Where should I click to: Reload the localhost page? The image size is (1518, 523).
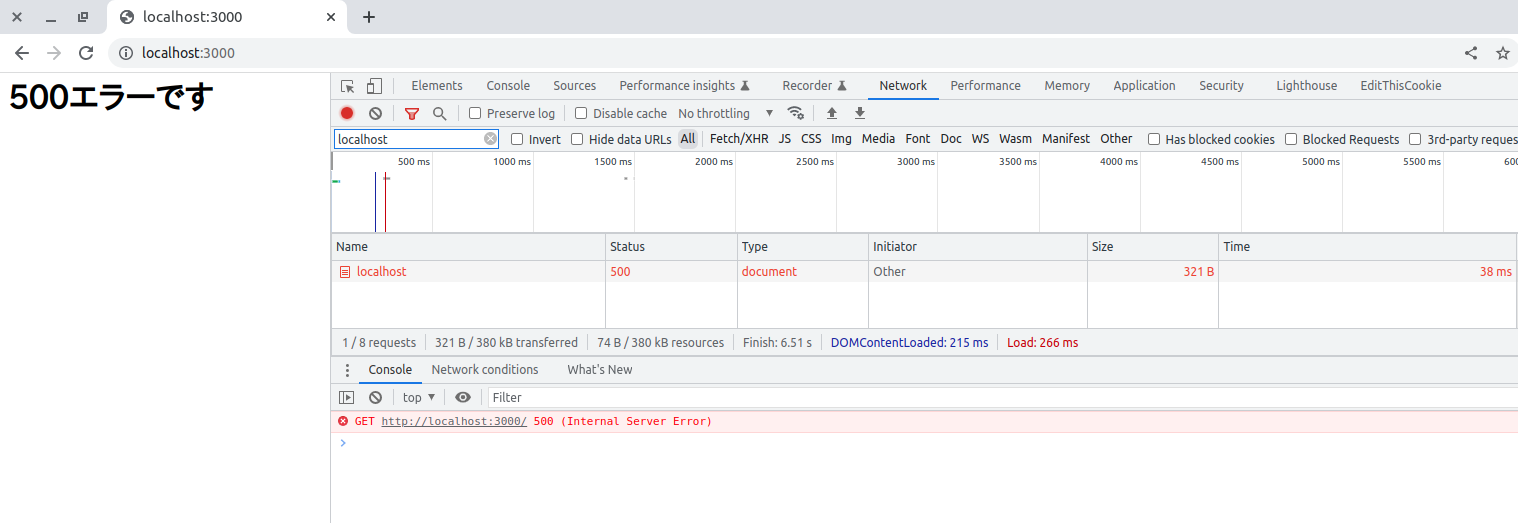tap(86, 53)
